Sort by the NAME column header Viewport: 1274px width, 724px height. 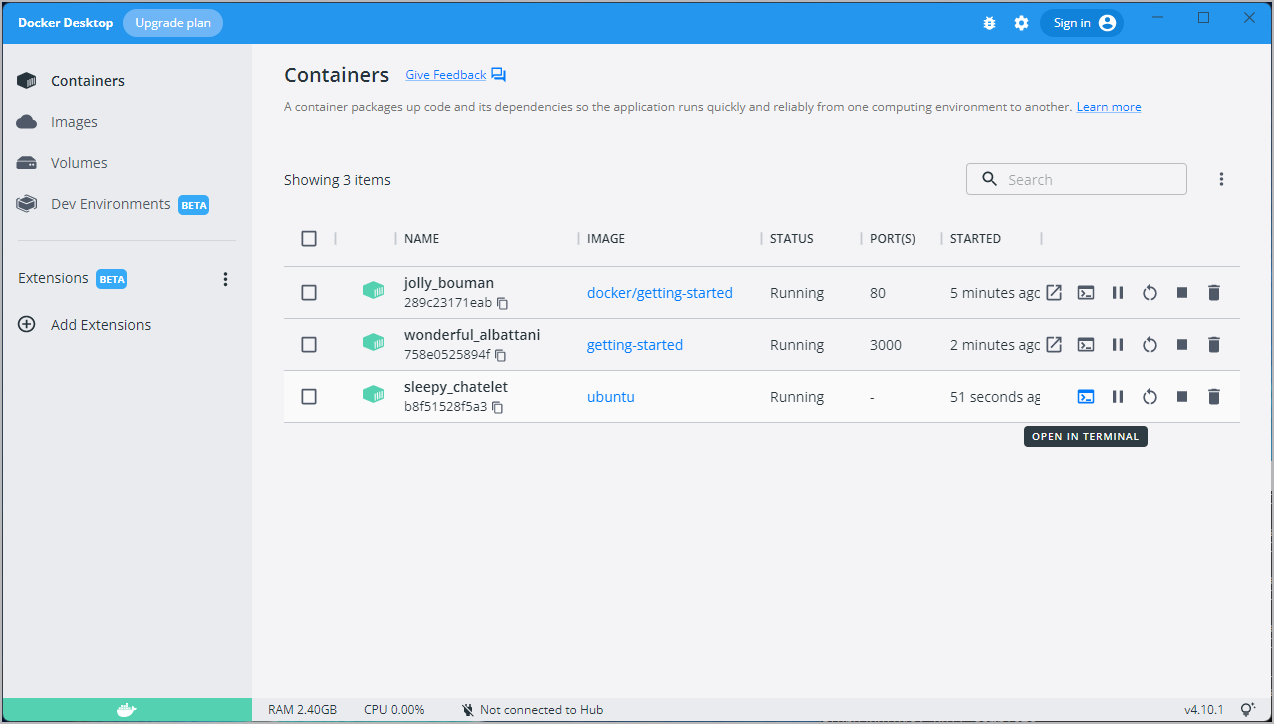[x=422, y=239]
